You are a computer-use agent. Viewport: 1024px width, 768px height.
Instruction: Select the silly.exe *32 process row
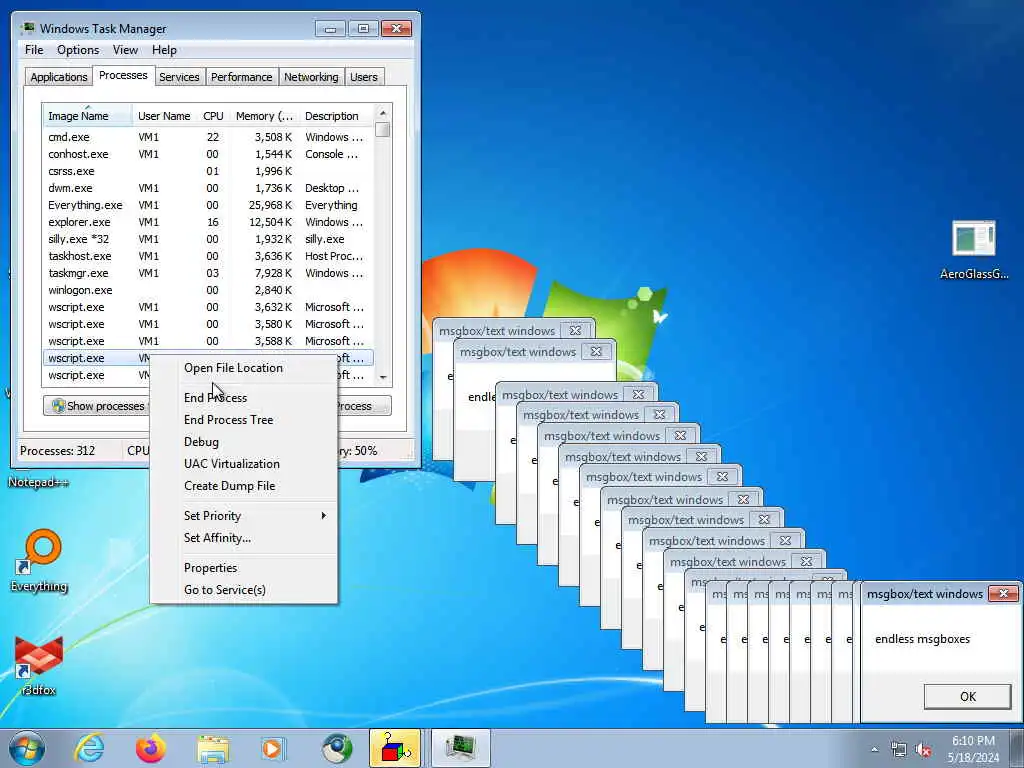coord(208,239)
